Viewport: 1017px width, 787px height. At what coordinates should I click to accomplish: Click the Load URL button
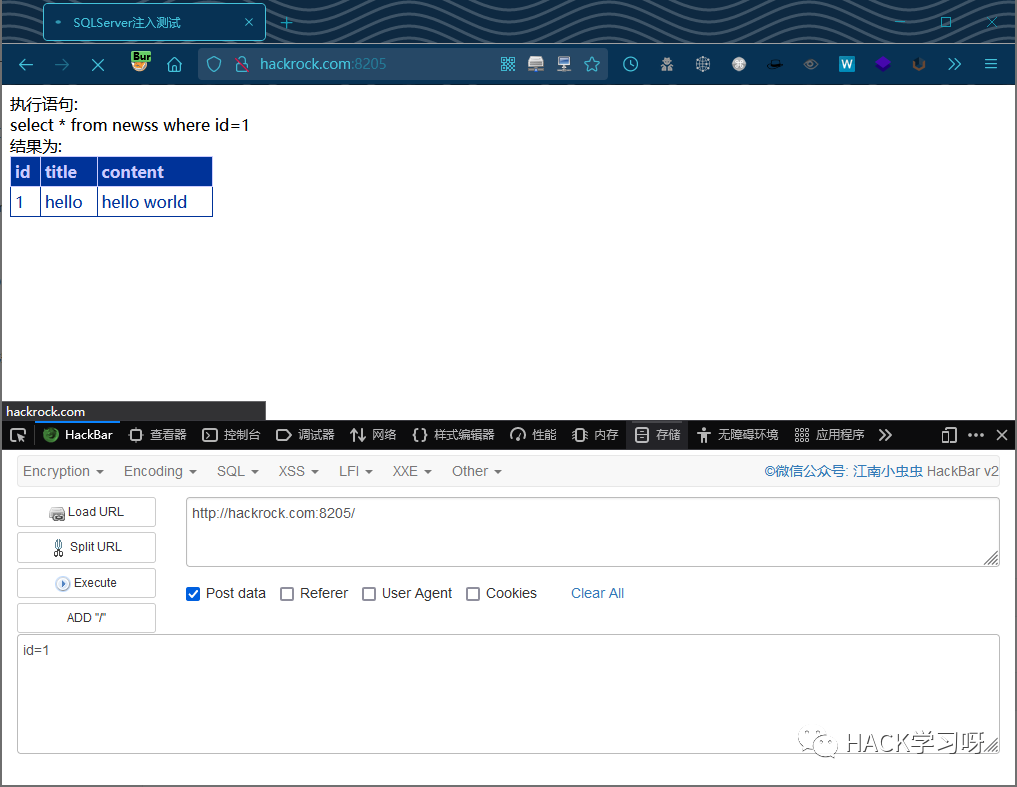pos(86,512)
